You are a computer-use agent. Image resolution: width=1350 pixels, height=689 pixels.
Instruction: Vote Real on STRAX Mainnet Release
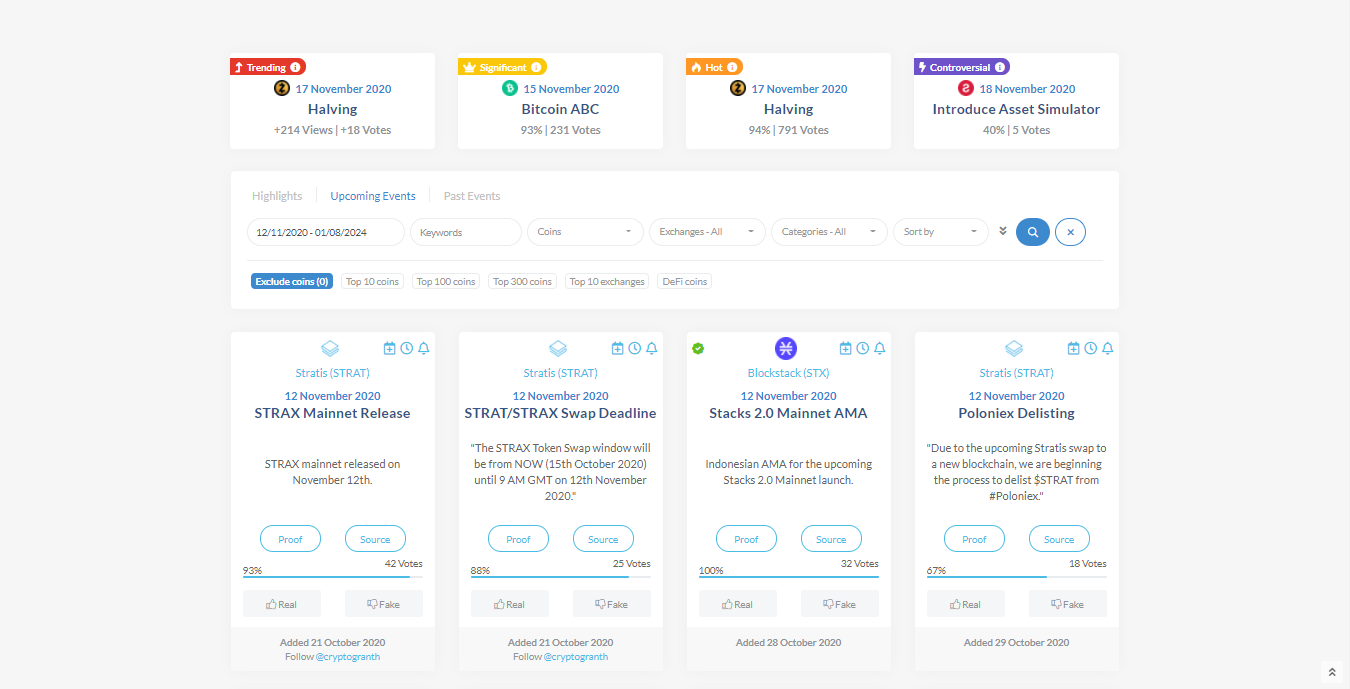coord(282,604)
